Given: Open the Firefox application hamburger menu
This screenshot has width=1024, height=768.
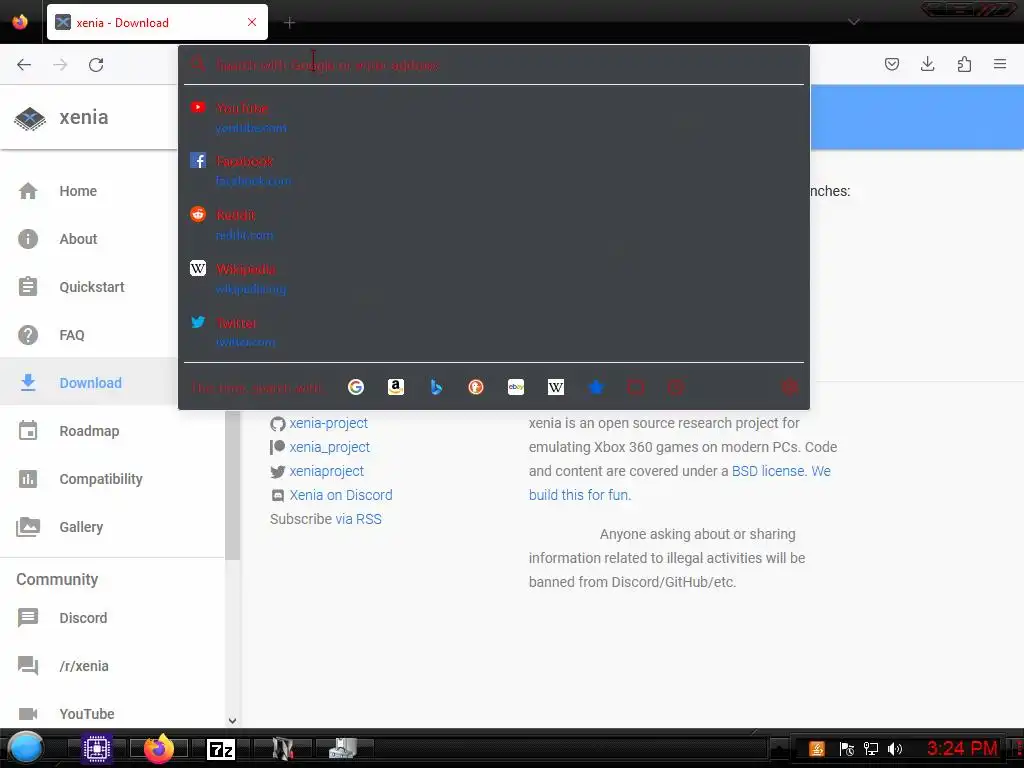Looking at the screenshot, I should [x=1000, y=64].
